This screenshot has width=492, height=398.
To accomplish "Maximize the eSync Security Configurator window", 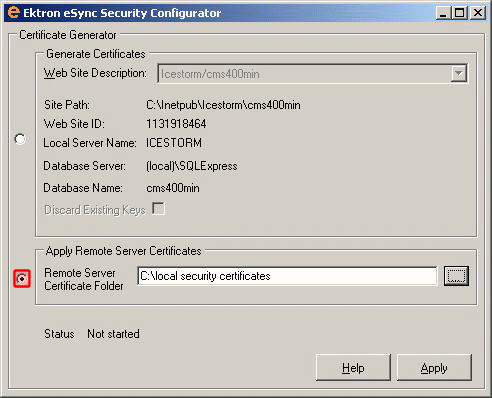I will pos(460,13).
